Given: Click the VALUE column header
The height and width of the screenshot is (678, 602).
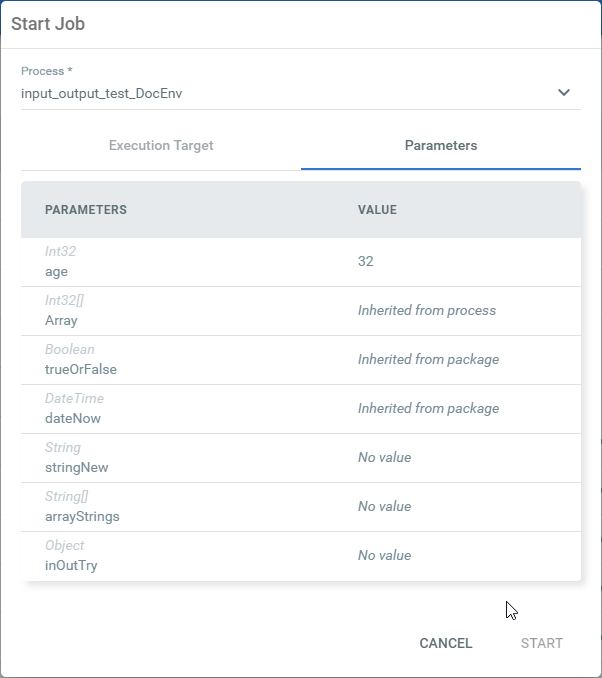Looking at the screenshot, I should point(377,210).
